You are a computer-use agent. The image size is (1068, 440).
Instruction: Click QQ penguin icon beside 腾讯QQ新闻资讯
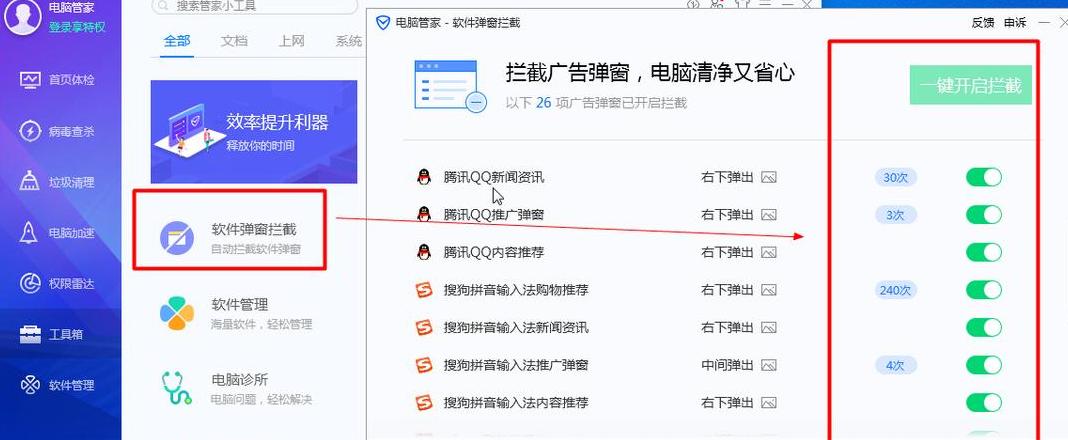coord(424,177)
